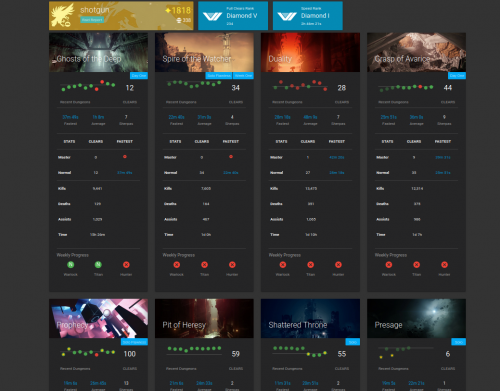Screen dimensions: 500x391
Task: Click the Solo Flawless tag on Prophecy card
Action: point(134,342)
